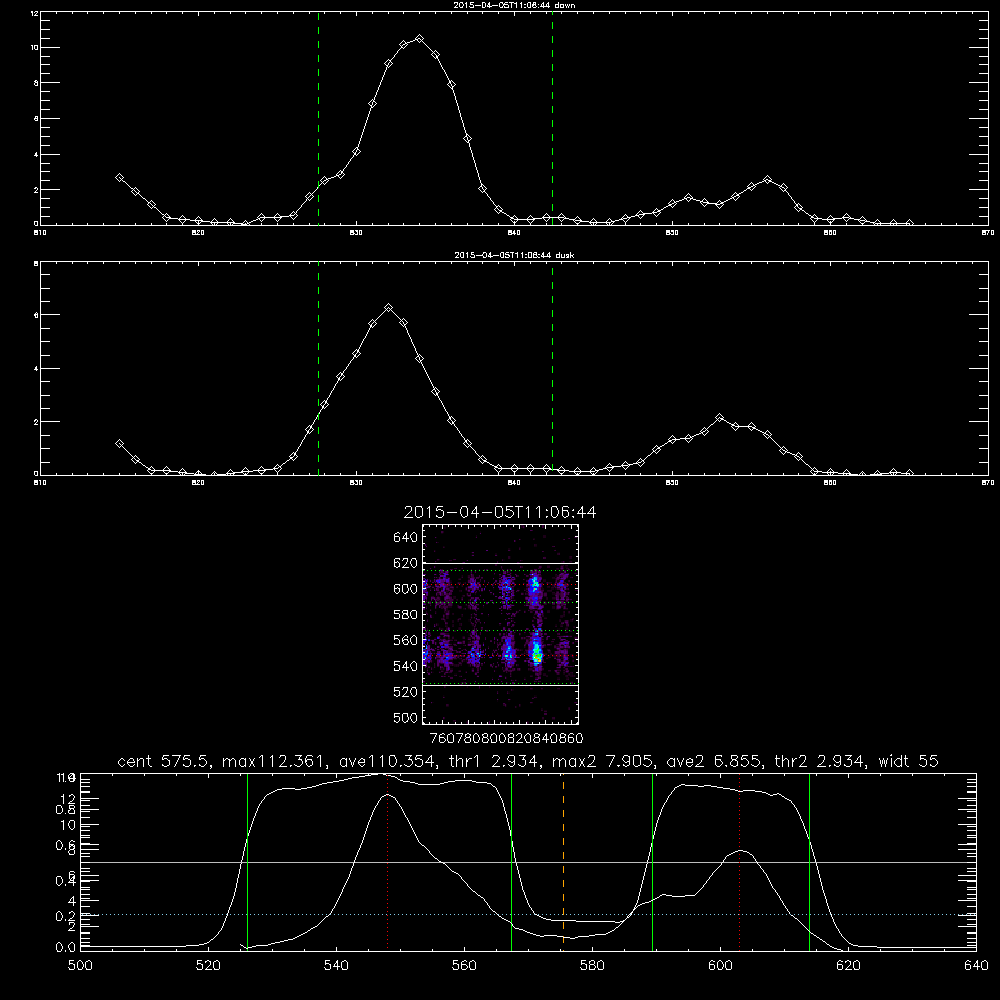Click dusk plot y-axis label '6'
Image resolution: width=1000 pixels, height=1000 pixels.
(x=36, y=315)
